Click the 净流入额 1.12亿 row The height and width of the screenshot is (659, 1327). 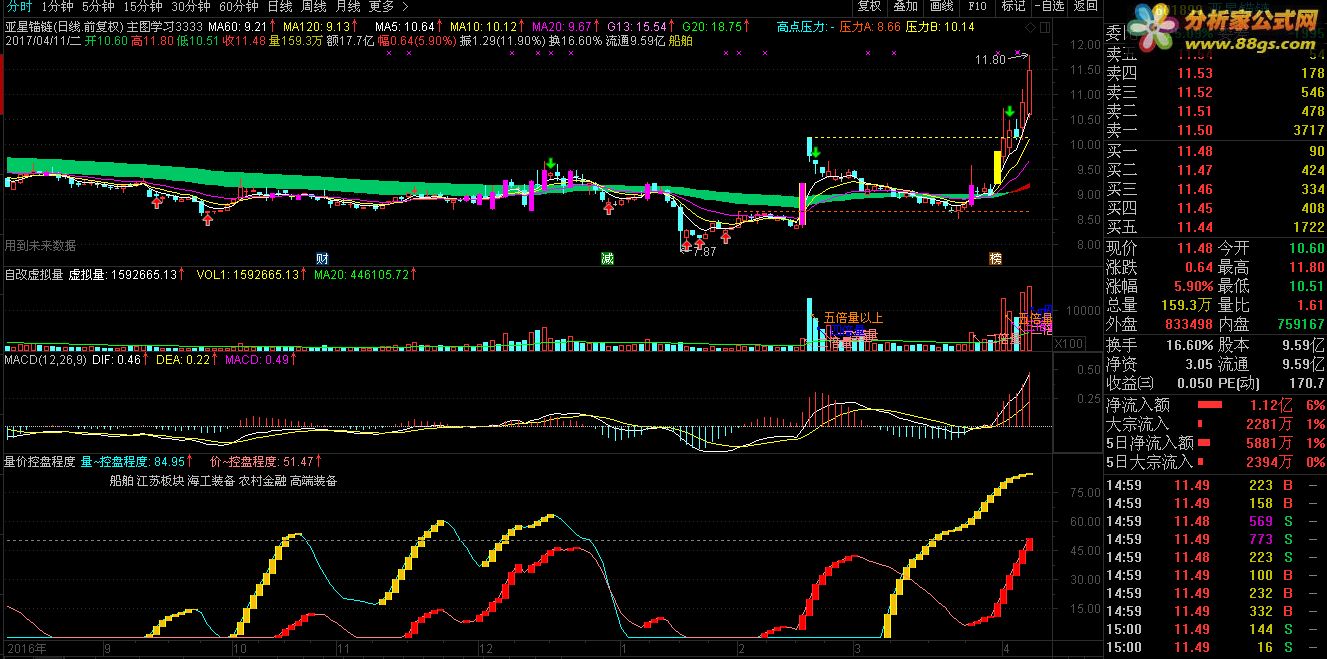(x=1215, y=405)
